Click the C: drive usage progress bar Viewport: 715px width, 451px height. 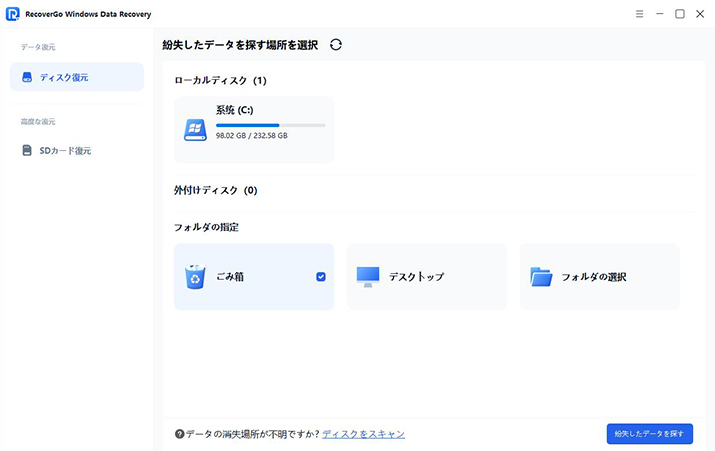(x=271, y=125)
